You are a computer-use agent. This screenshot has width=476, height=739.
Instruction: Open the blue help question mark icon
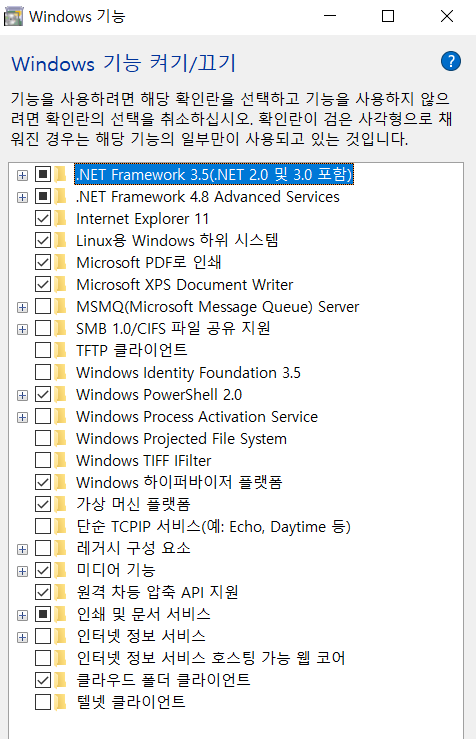[451, 61]
